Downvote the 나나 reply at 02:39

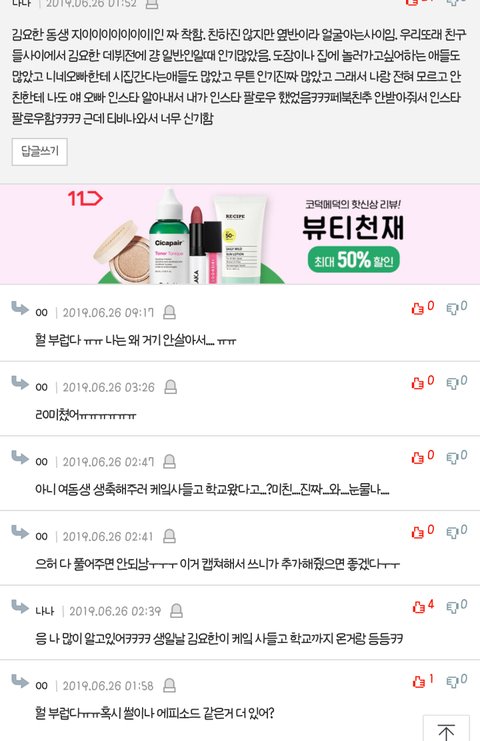[457, 606]
